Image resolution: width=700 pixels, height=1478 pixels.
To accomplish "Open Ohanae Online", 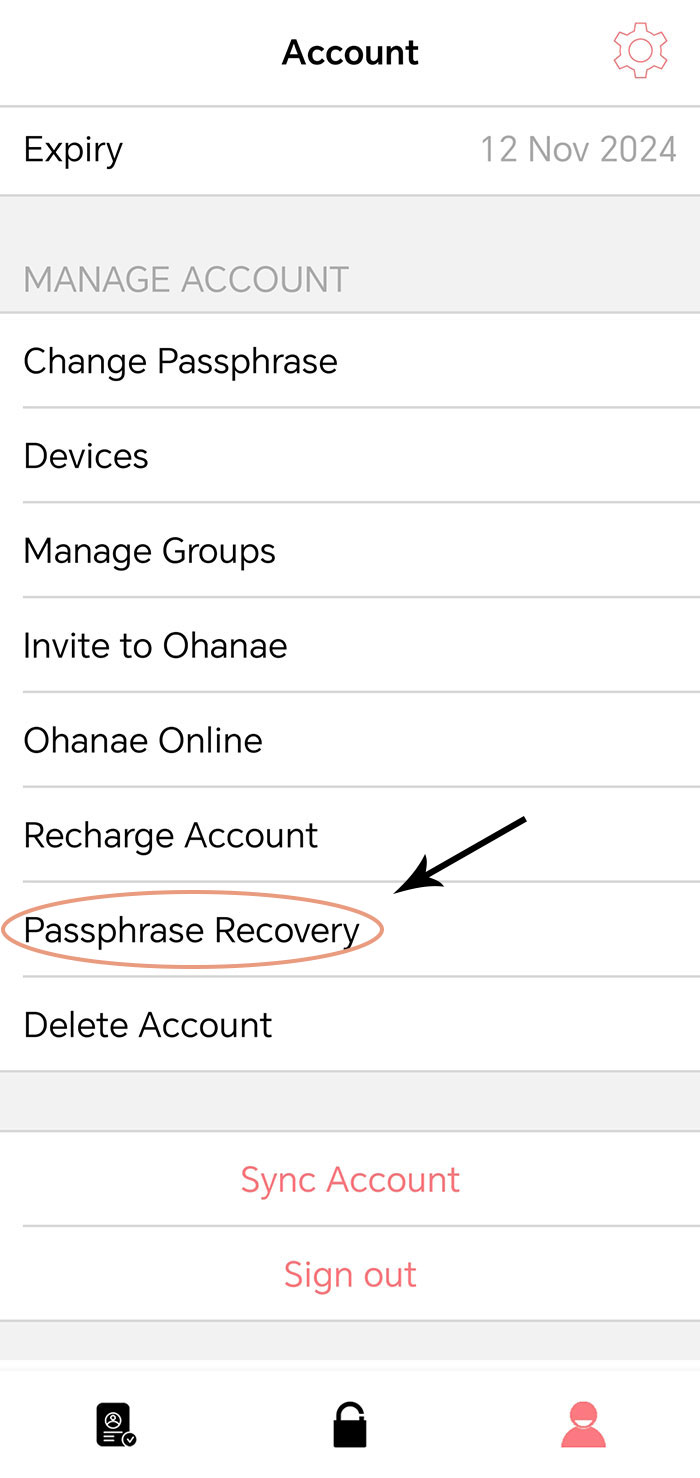I will (x=350, y=740).
